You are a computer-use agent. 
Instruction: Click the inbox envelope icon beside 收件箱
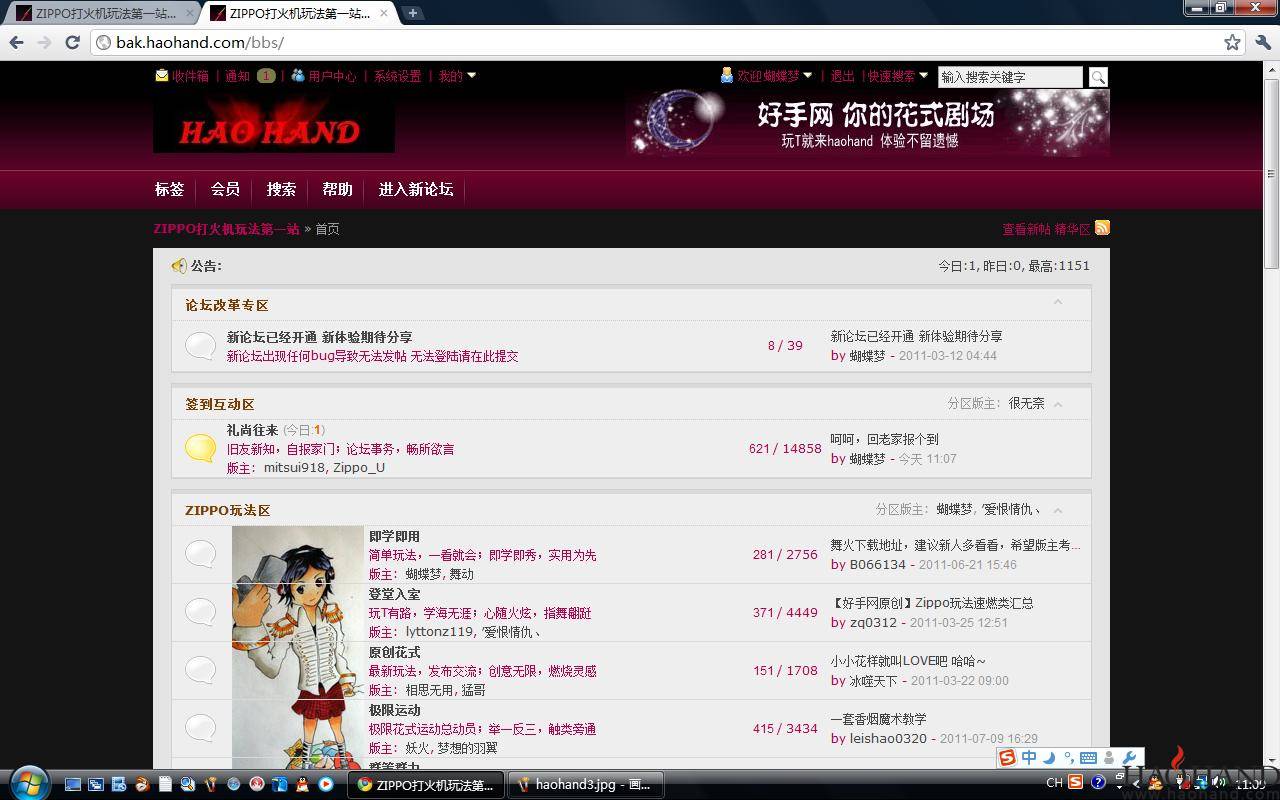161,75
